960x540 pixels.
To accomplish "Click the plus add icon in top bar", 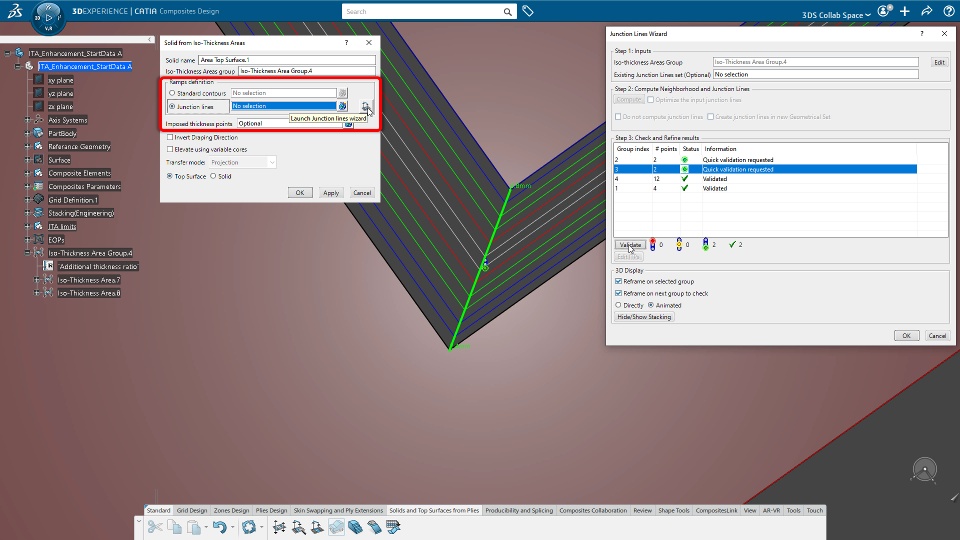I will pos(905,11).
